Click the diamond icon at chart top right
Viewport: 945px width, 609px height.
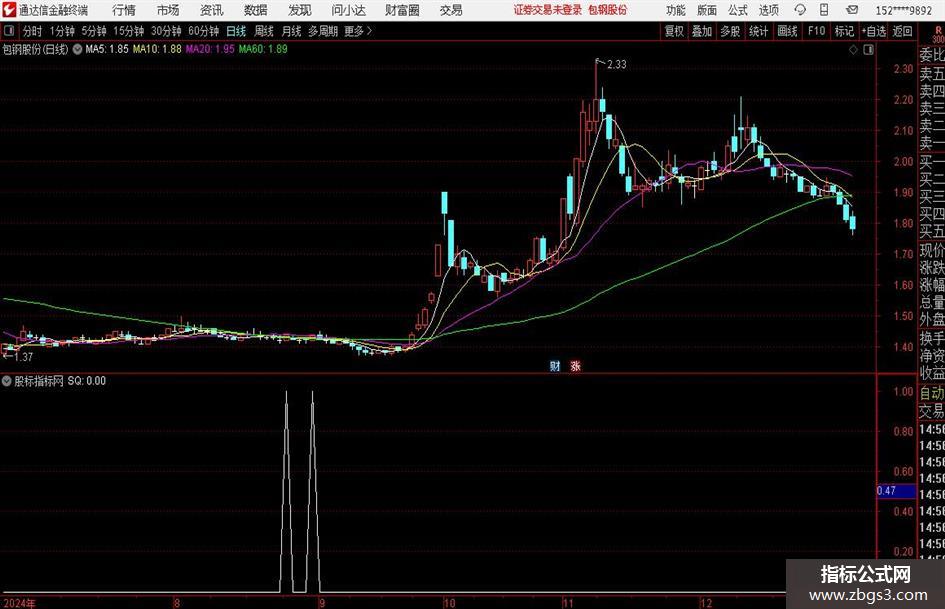(x=853, y=50)
